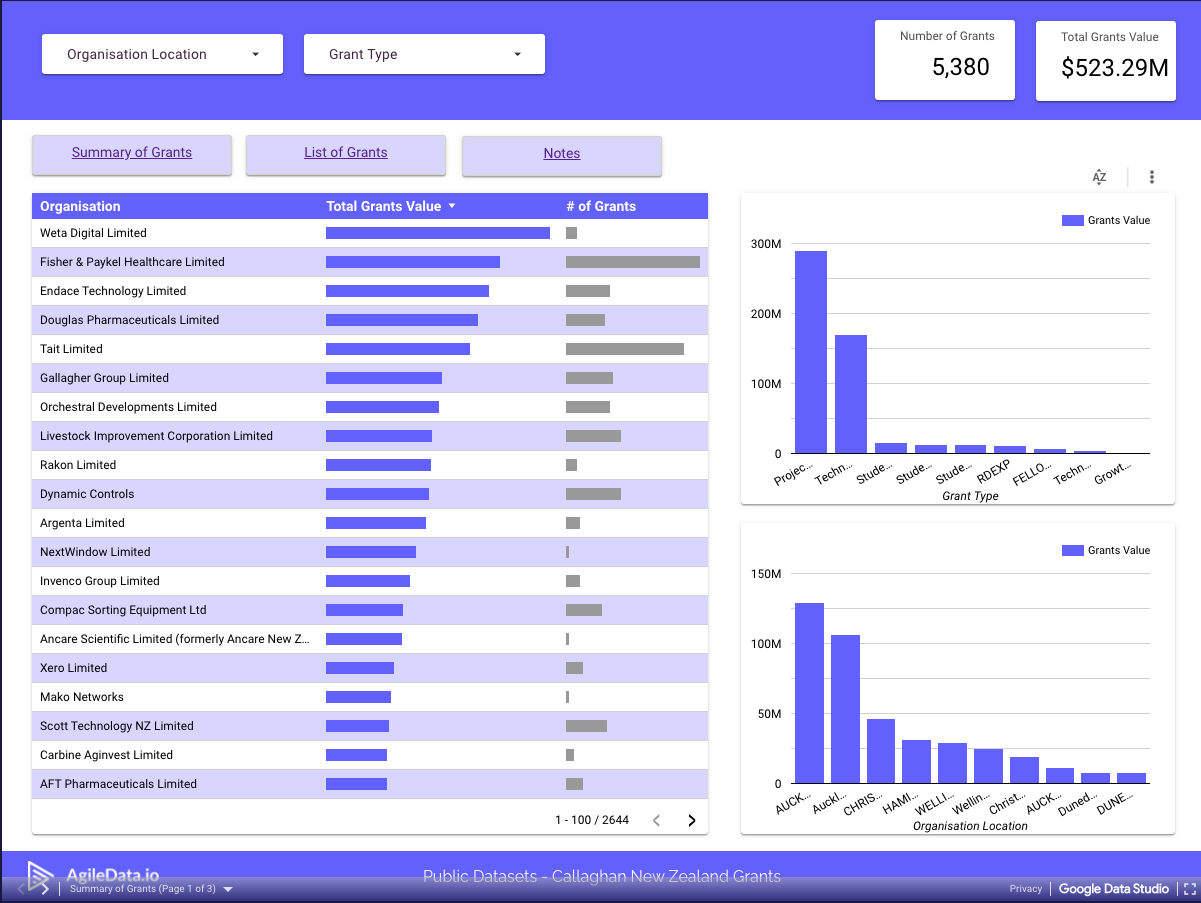Select the Invenco Group Limited row

(x=370, y=581)
